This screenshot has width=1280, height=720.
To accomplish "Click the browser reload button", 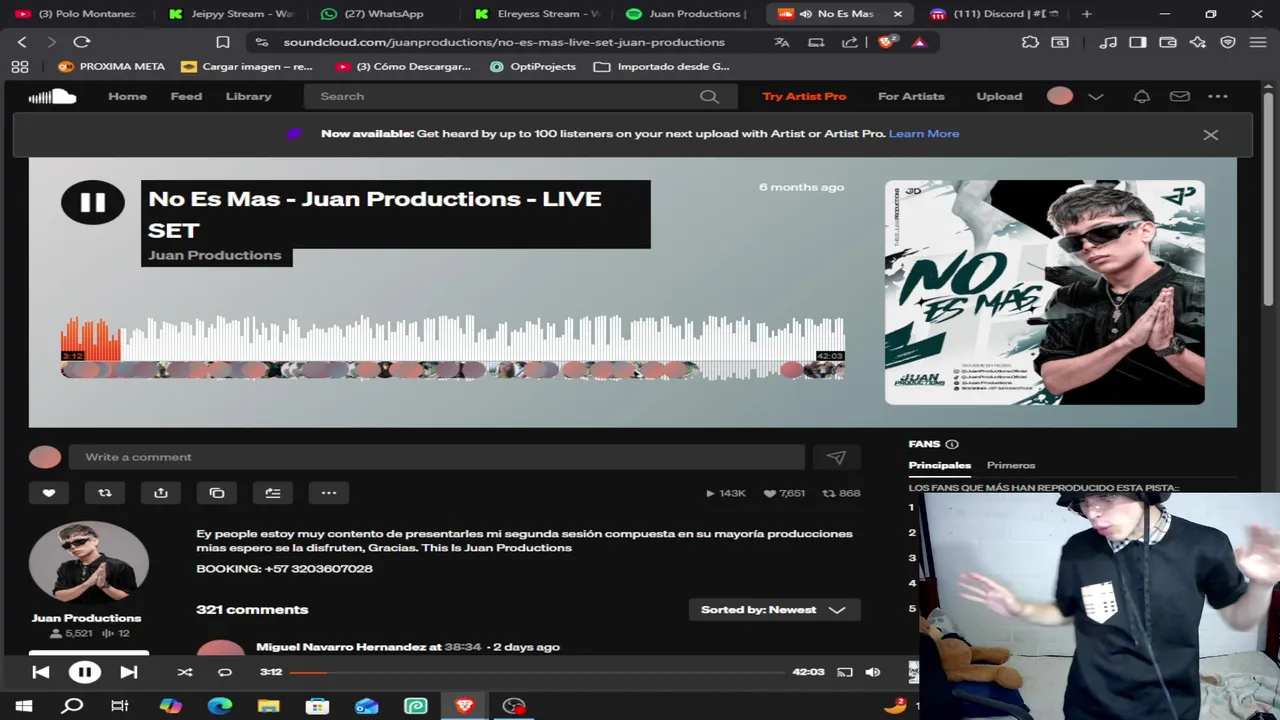I will click(82, 42).
